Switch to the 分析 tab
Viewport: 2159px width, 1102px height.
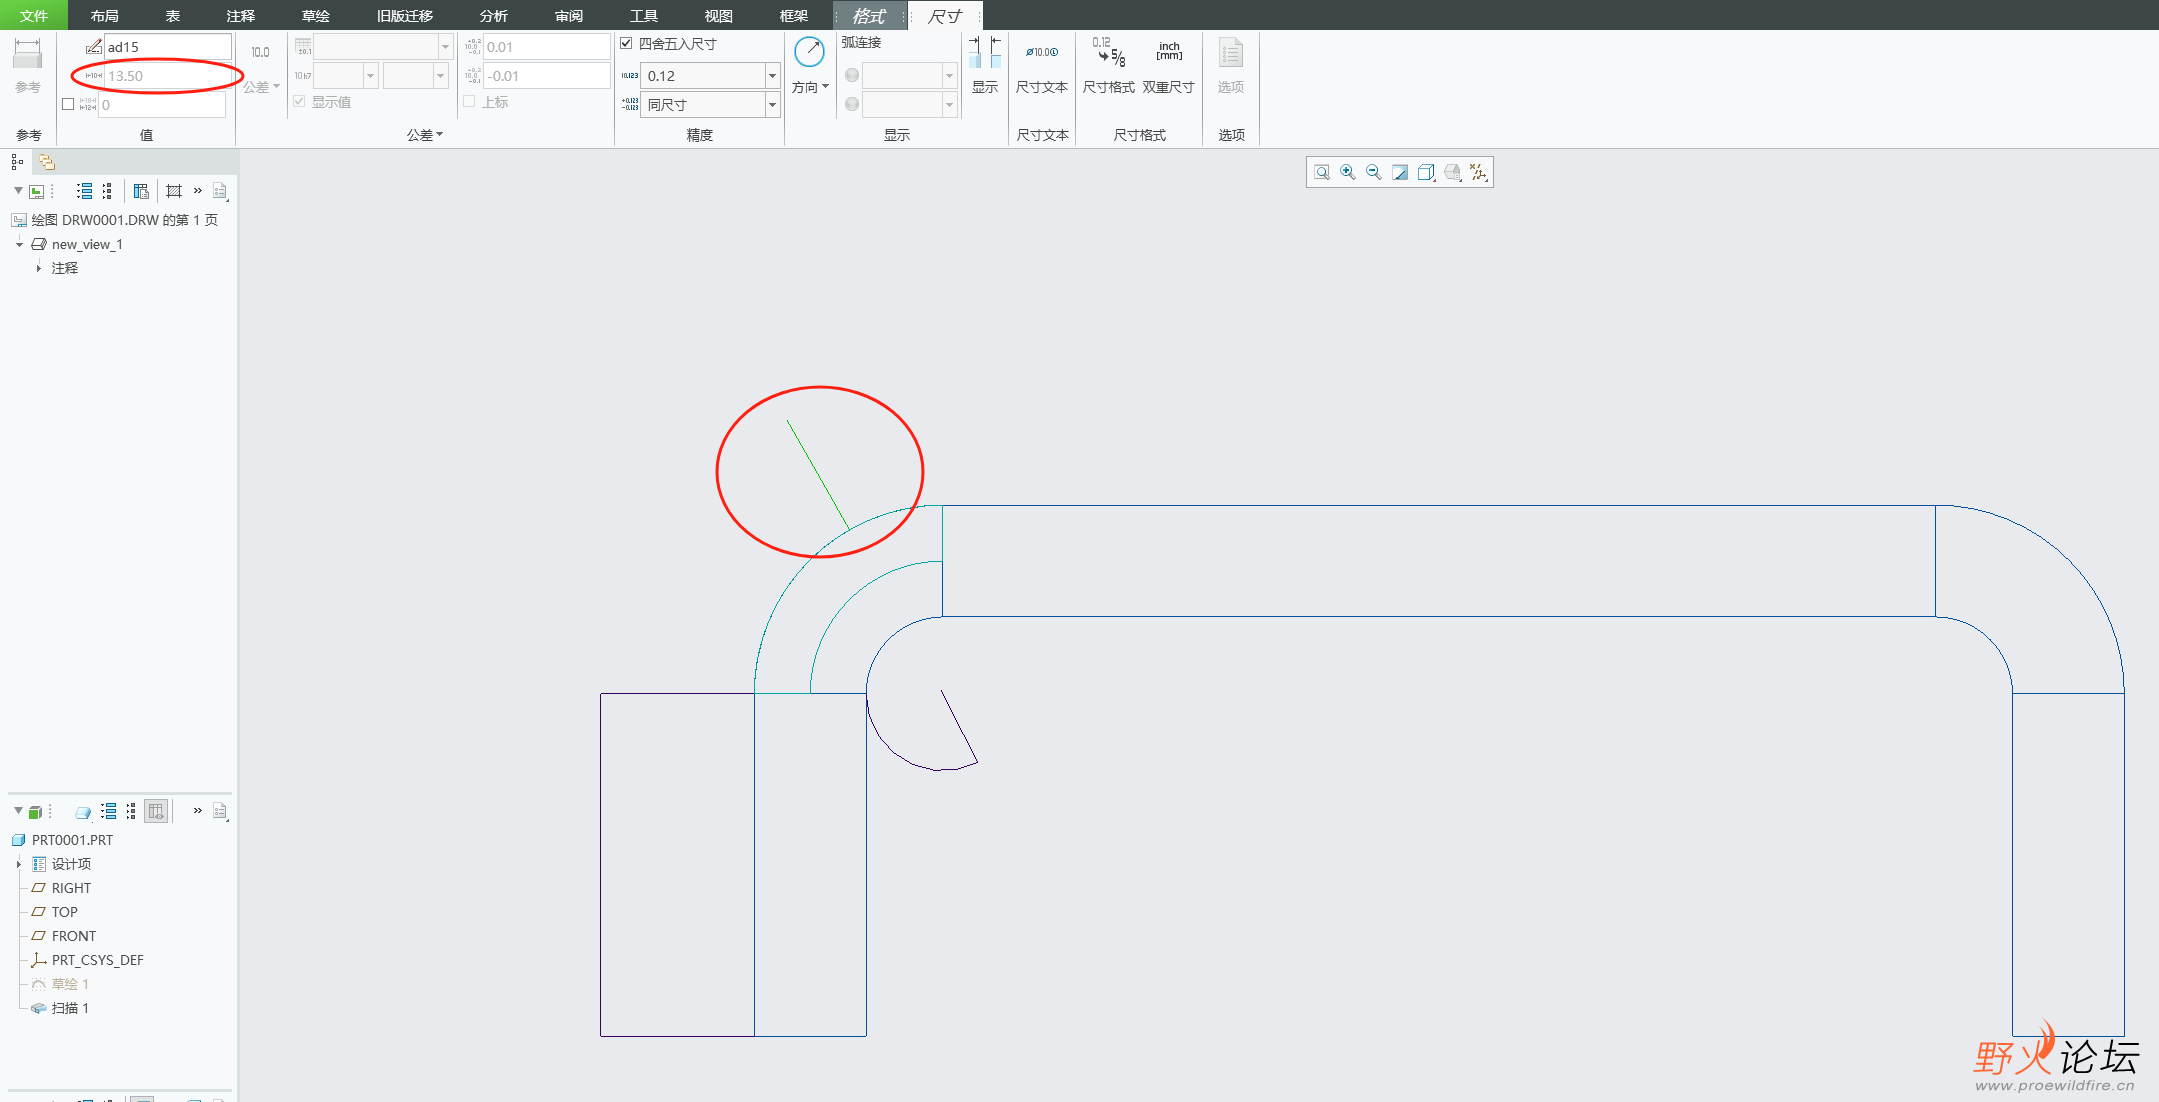pos(494,16)
